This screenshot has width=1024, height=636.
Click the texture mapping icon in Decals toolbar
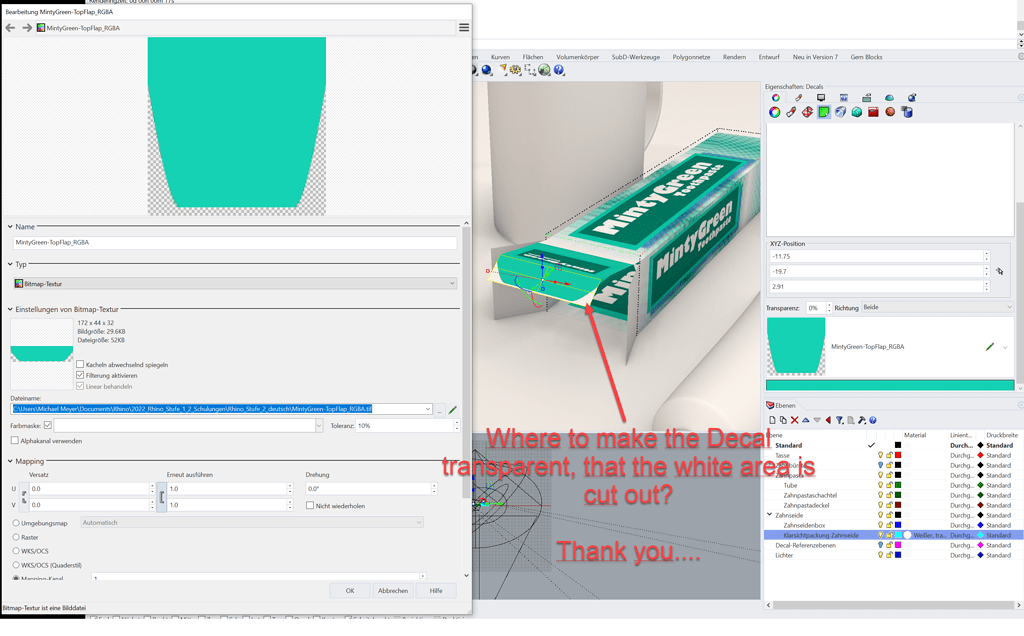click(839, 112)
